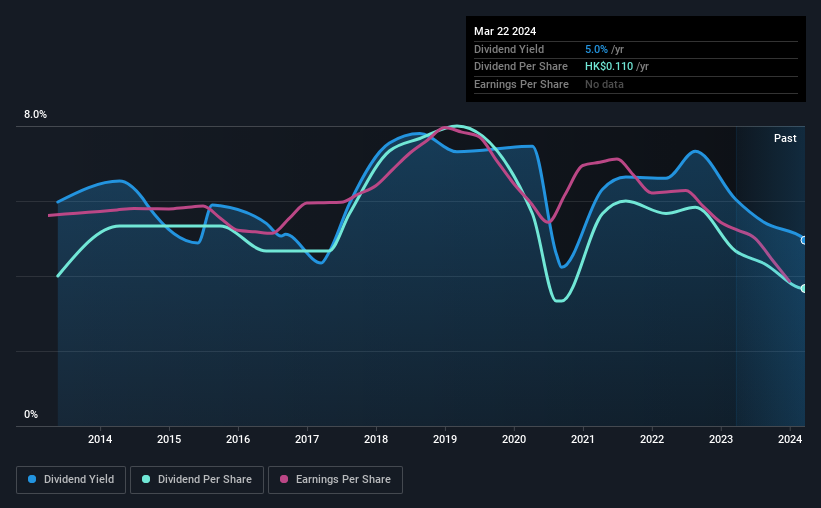
Task: Click the 8.0% y-axis label
Action: coord(35,115)
